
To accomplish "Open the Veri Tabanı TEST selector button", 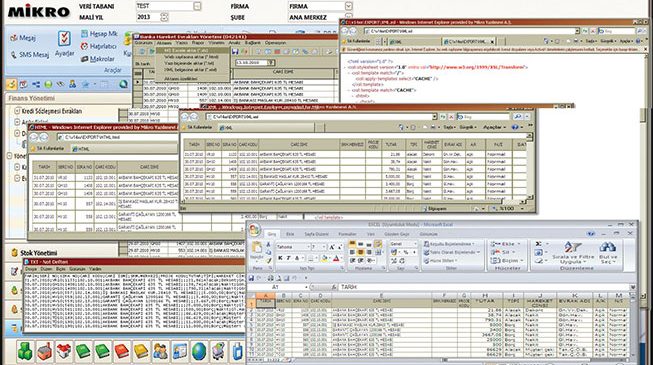I will (197, 6).
